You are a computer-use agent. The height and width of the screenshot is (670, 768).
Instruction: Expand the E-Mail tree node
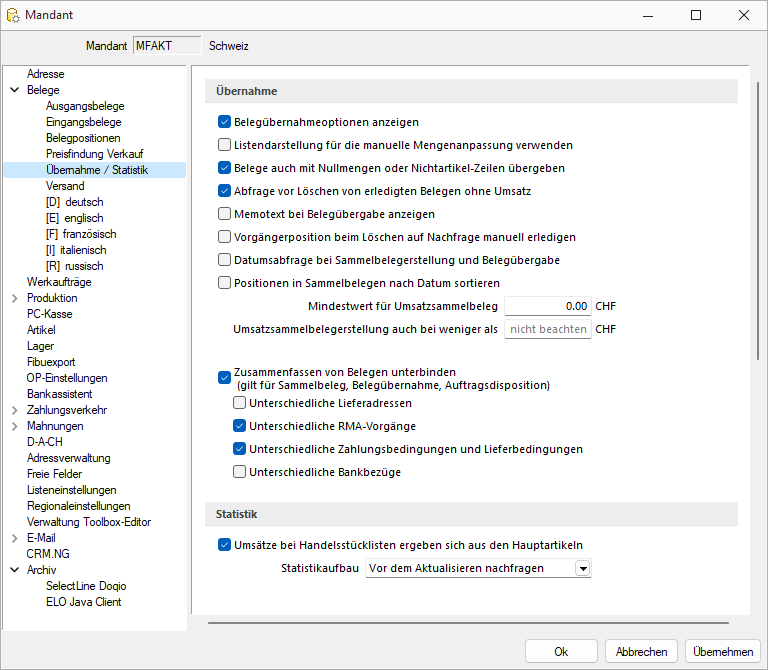[x=15, y=538]
